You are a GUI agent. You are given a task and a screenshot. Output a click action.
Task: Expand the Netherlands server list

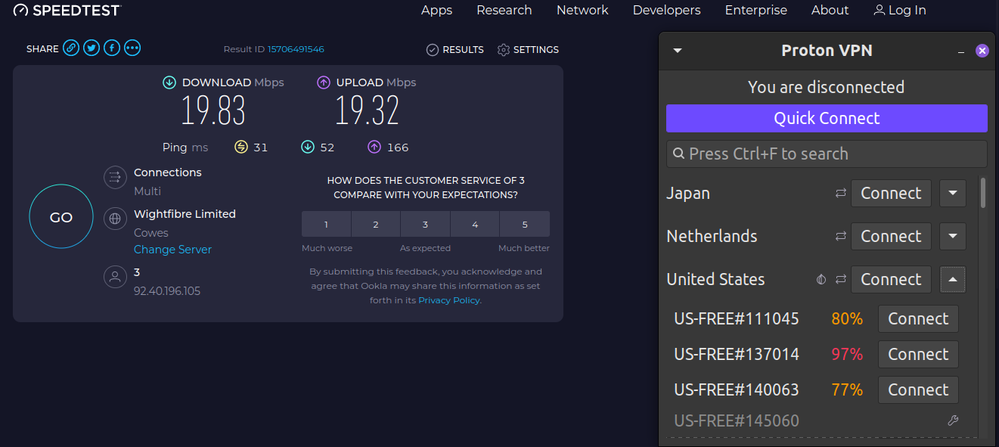[954, 236]
